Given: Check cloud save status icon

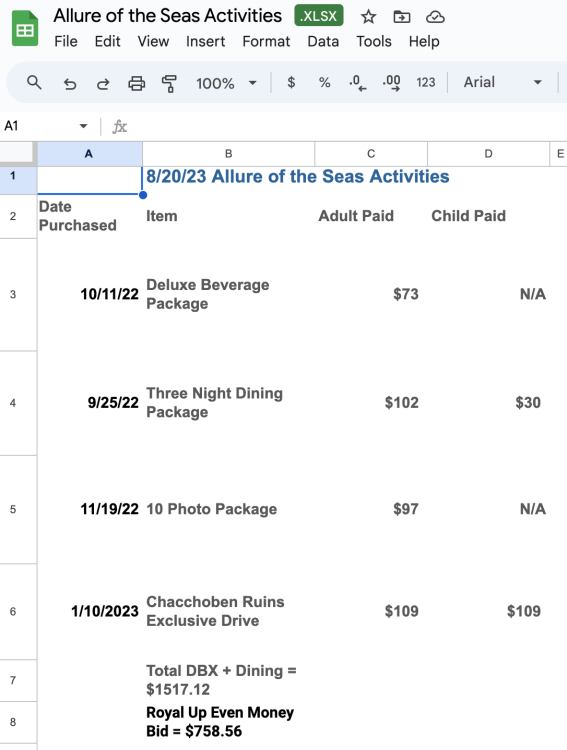Looking at the screenshot, I should [435, 17].
